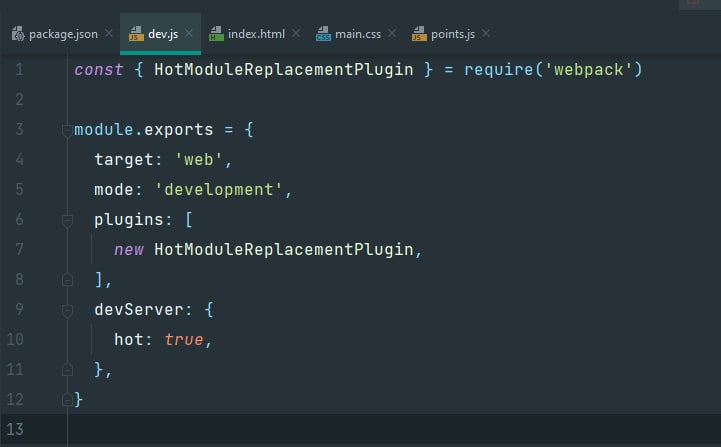Click the 'webpack' string on line 1
Image resolution: width=721 pixels, height=447 pixels.
(x=589, y=70)
